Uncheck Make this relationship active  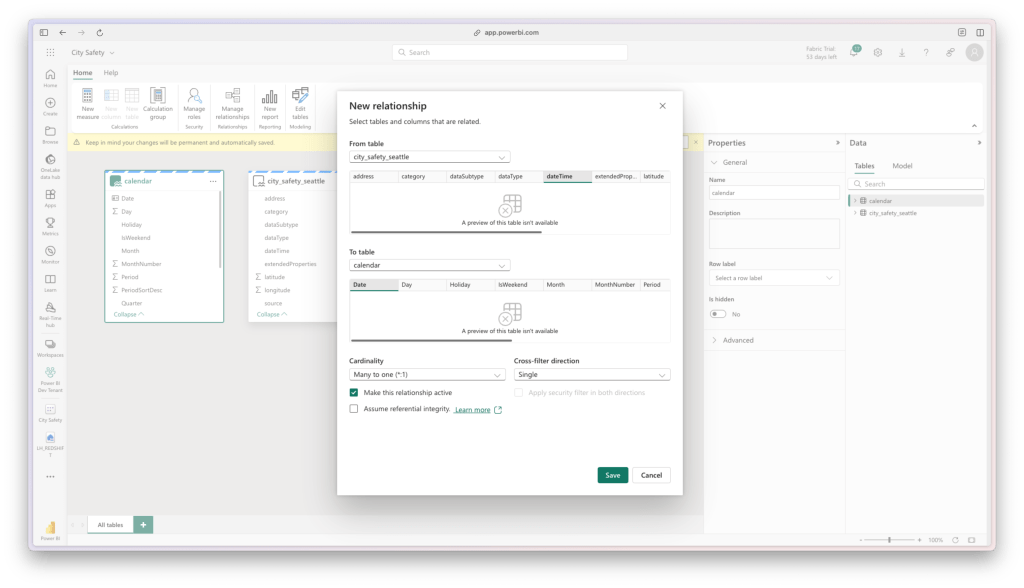[x=354, y=393]
